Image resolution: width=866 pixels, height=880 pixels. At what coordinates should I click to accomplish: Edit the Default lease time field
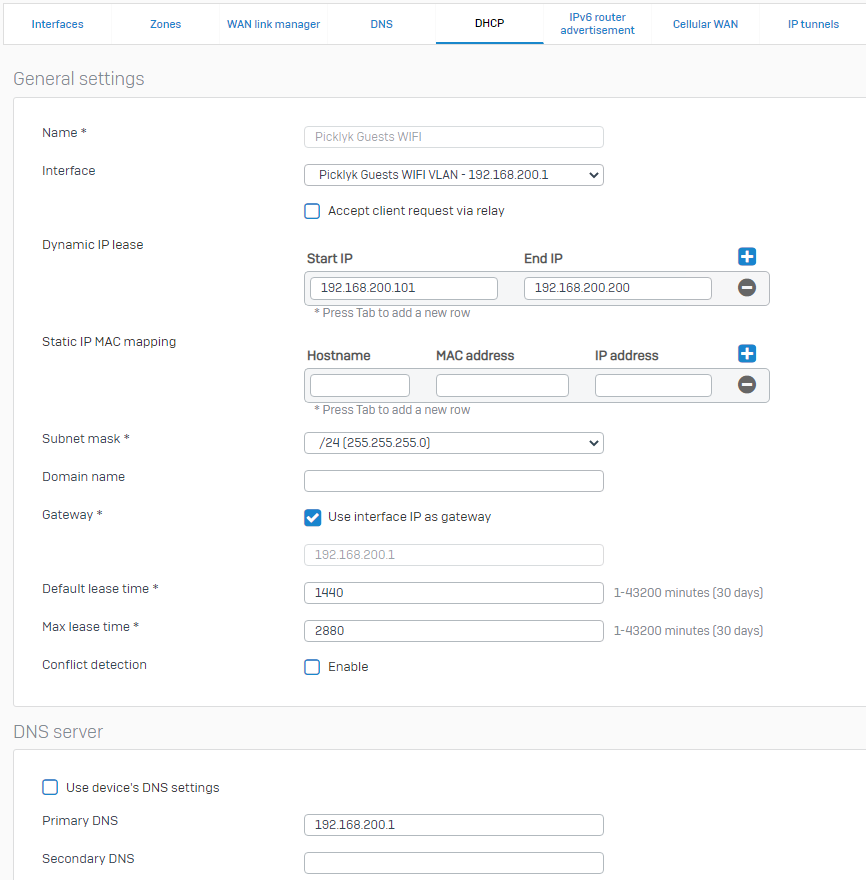coord(453,593)
